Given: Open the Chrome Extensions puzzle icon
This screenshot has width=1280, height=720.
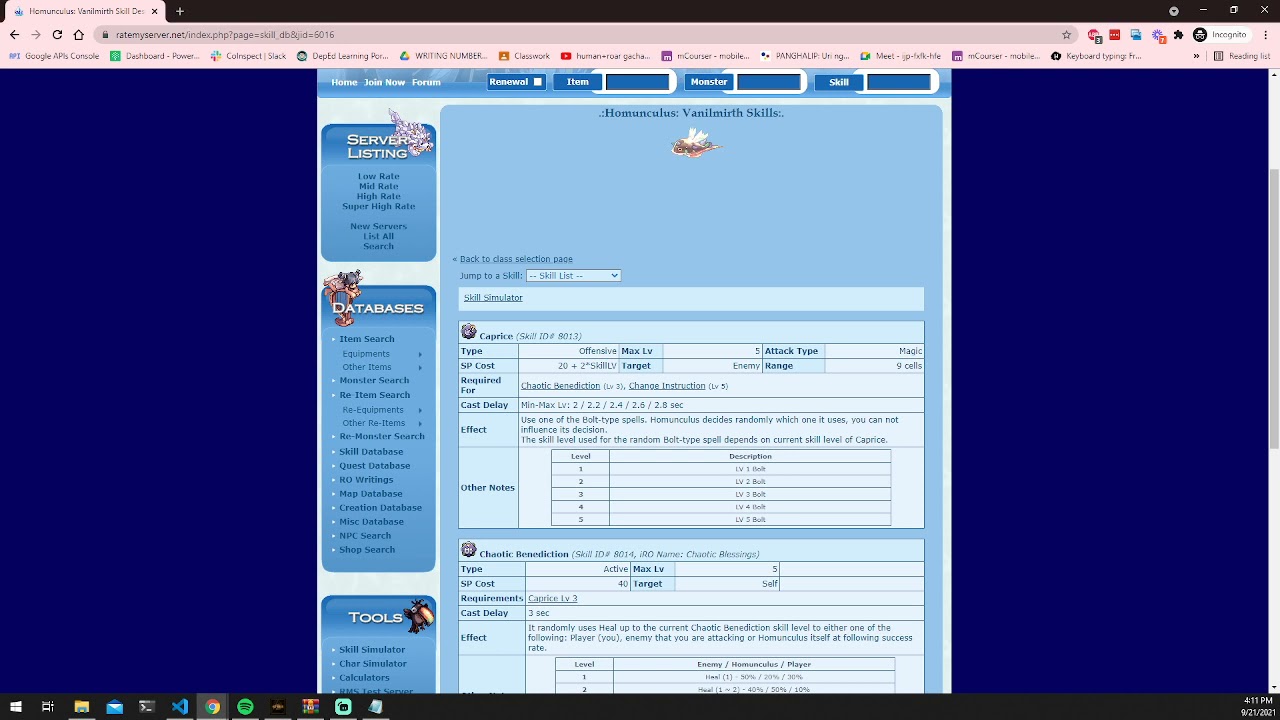Looking at the screenshot, I should 1178,34.
